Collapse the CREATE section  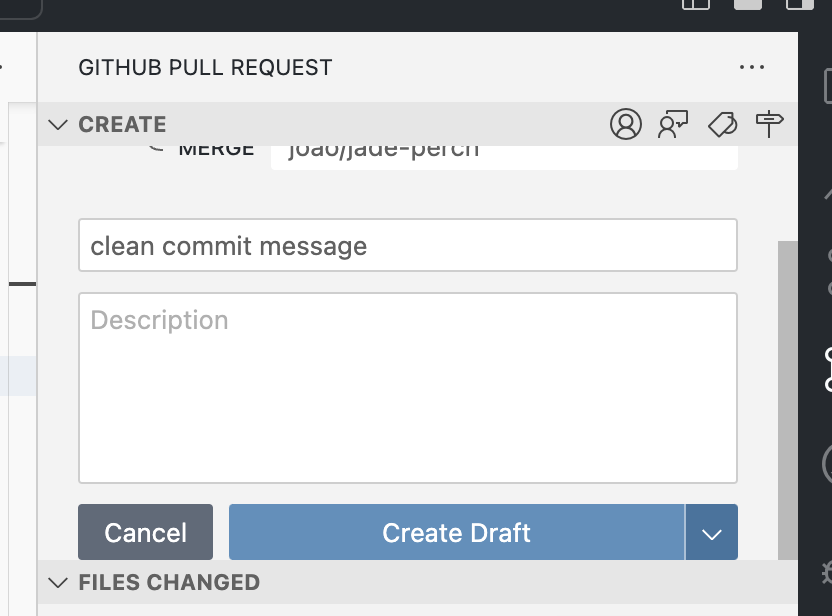point(58,124)
